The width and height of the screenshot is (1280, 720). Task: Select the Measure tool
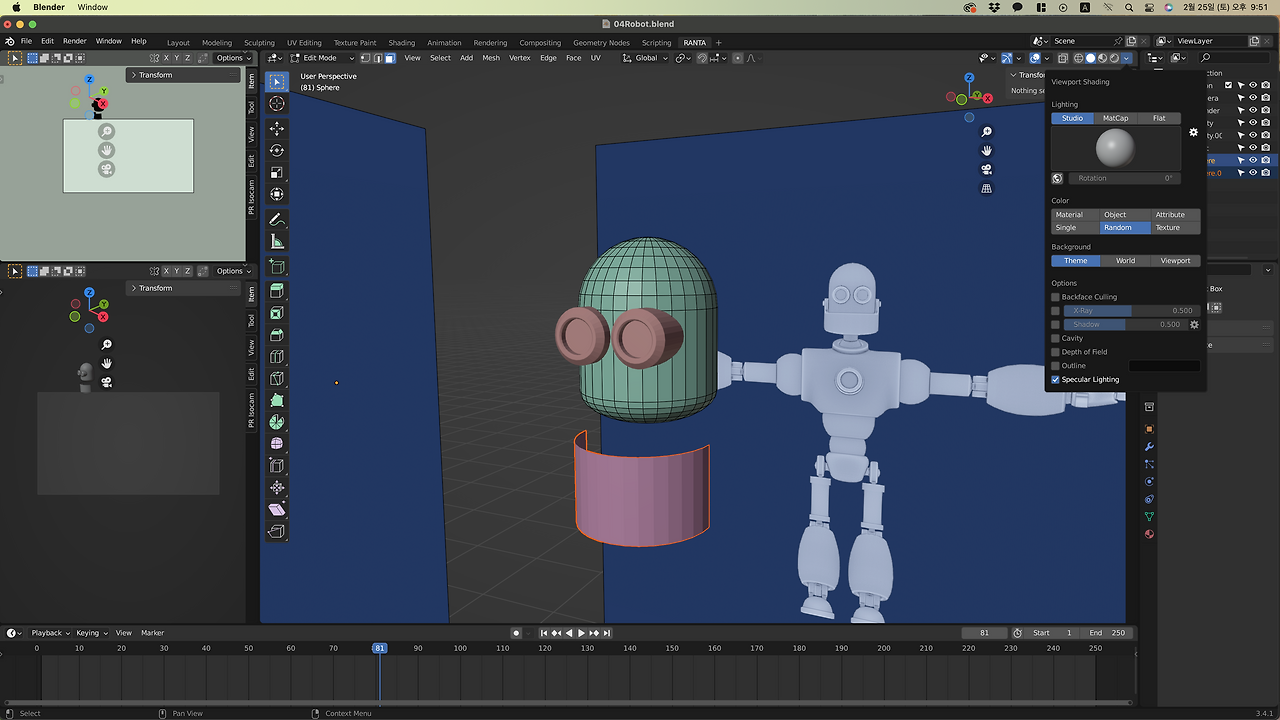click(x=277, y=241)
